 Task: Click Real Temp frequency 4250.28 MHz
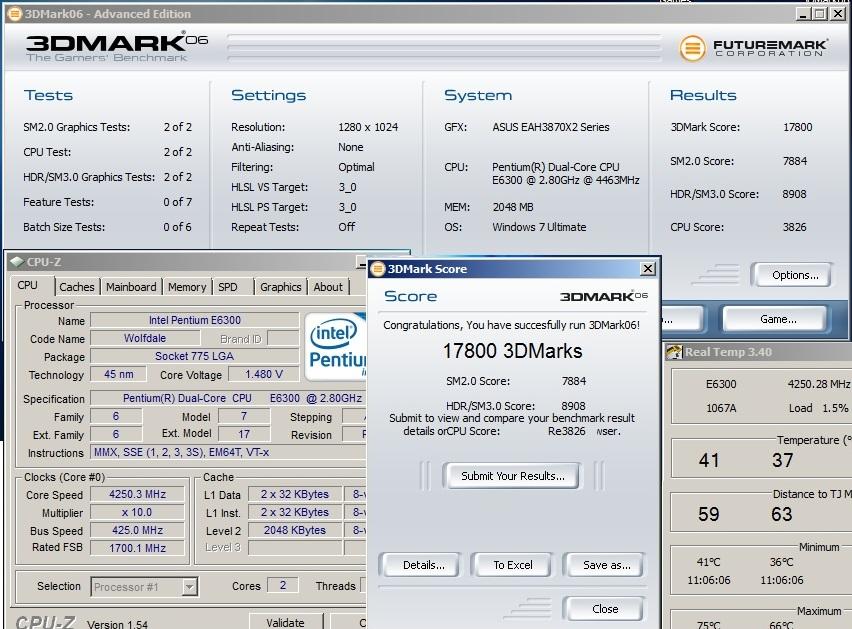[818, 384]
